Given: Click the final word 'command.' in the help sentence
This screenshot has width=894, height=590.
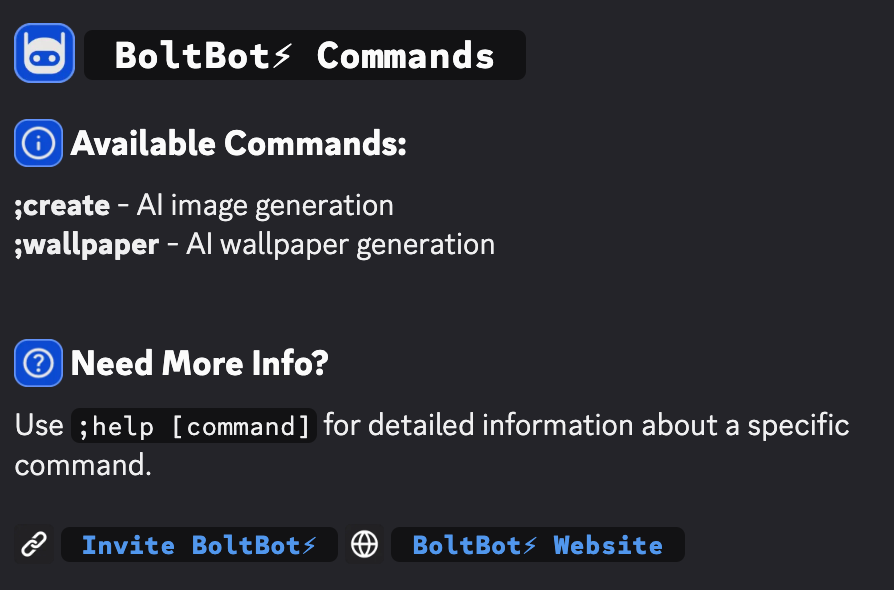Looking at the screenshot, I should point(83,465).
